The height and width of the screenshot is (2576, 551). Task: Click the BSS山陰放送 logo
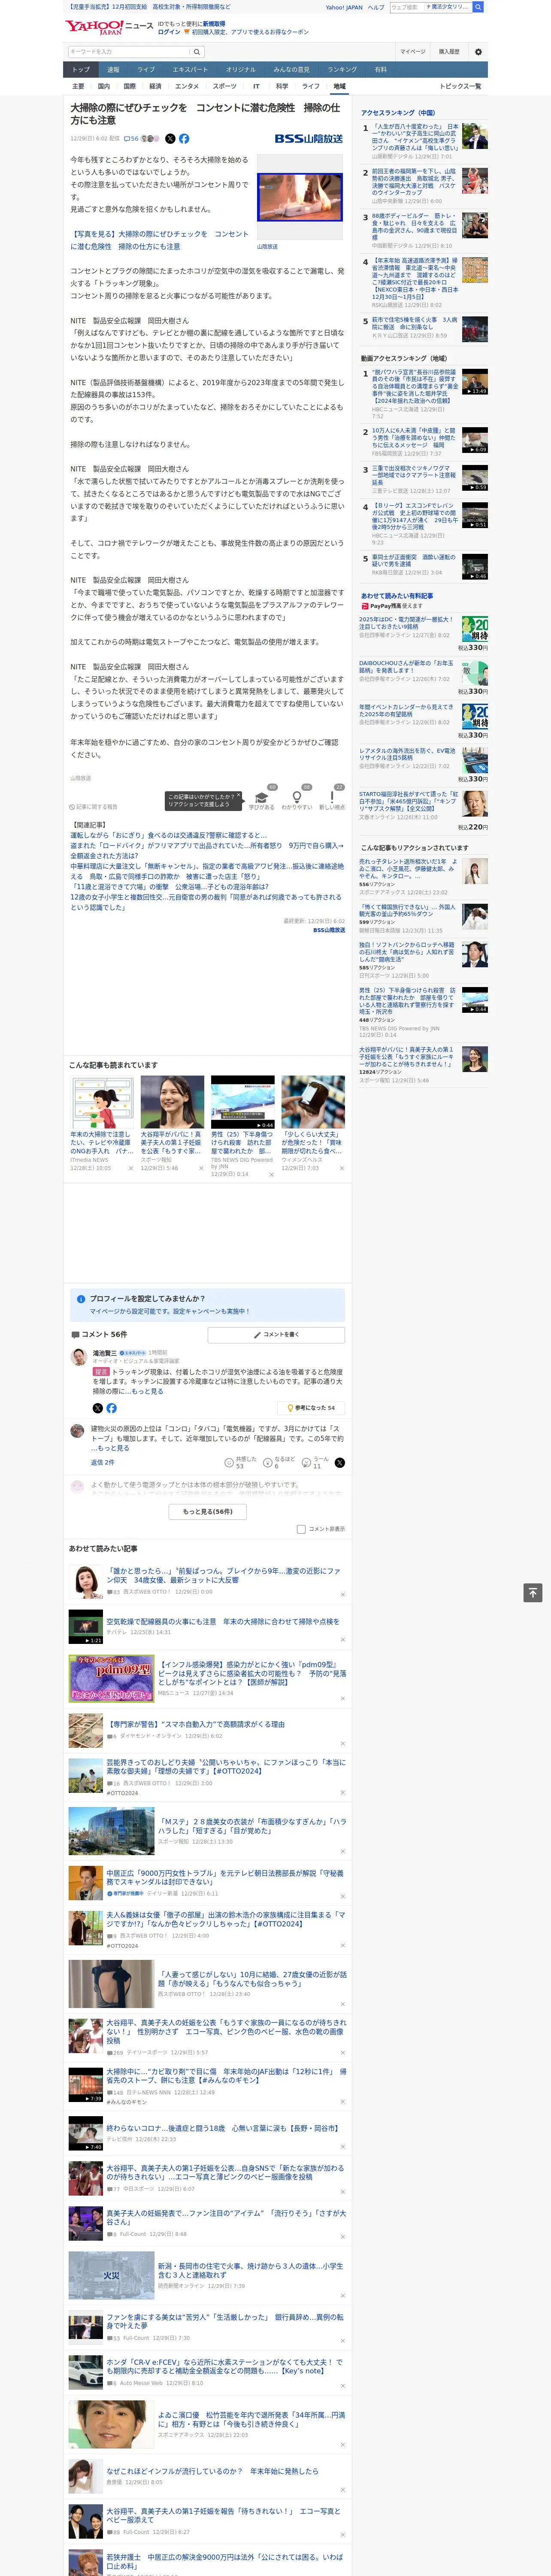point(309,139)
